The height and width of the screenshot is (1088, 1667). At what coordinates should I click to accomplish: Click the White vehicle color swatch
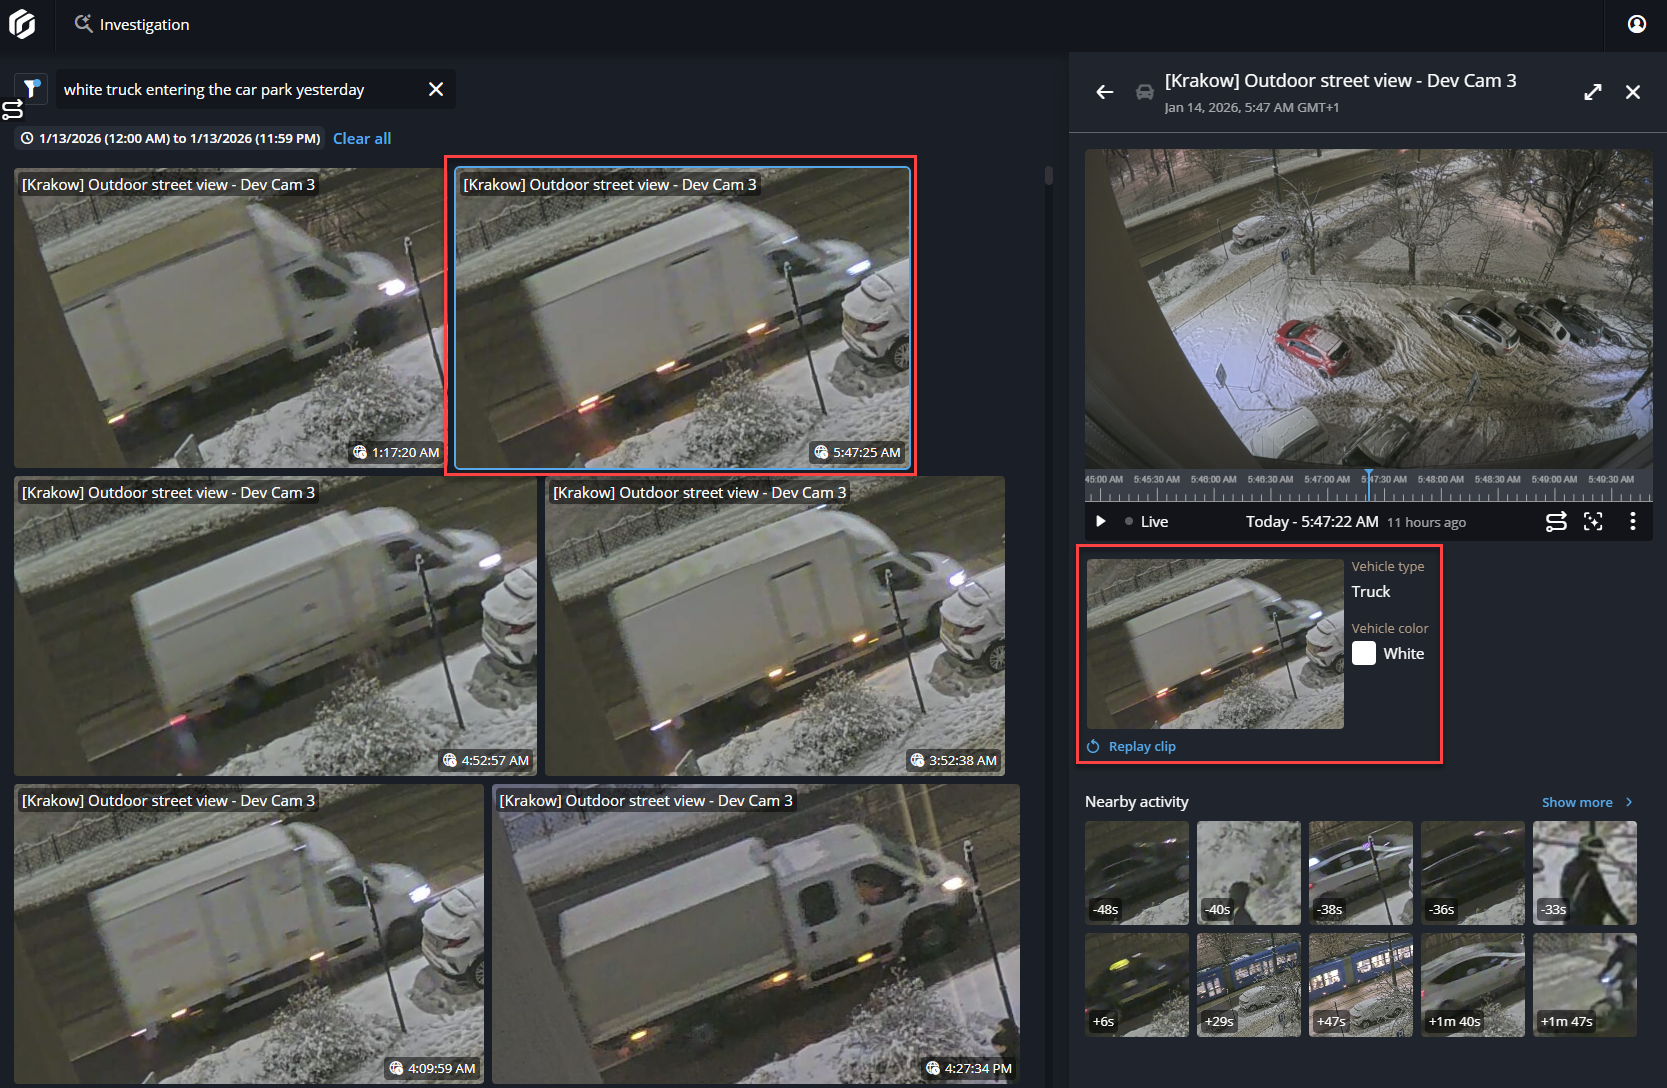1363,653
